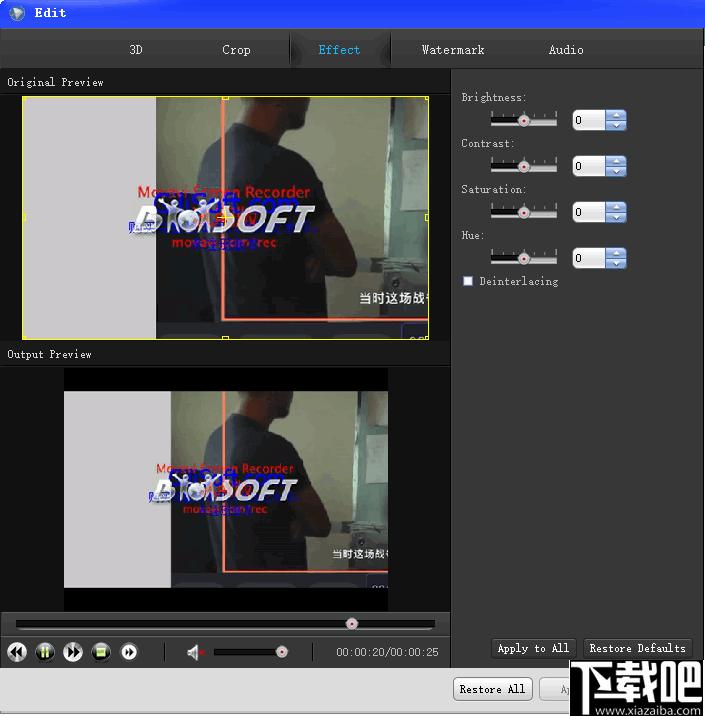Click the crop handle on top edge

coord(226,97)
